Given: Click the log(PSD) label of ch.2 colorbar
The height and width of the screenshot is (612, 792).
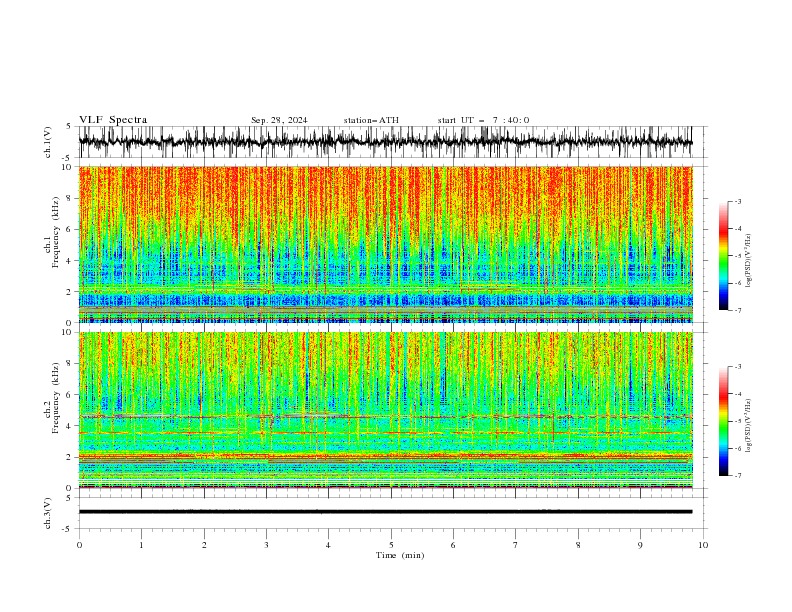Looking at the screenshot, I should point(748,425).
